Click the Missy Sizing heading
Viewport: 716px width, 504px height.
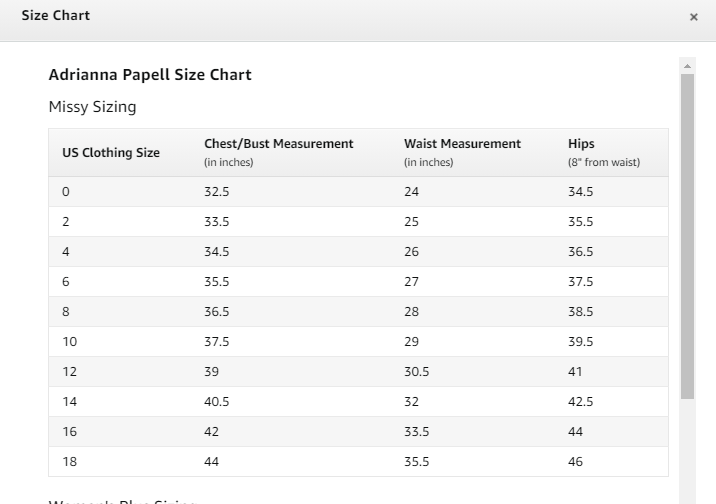(92, 107)
